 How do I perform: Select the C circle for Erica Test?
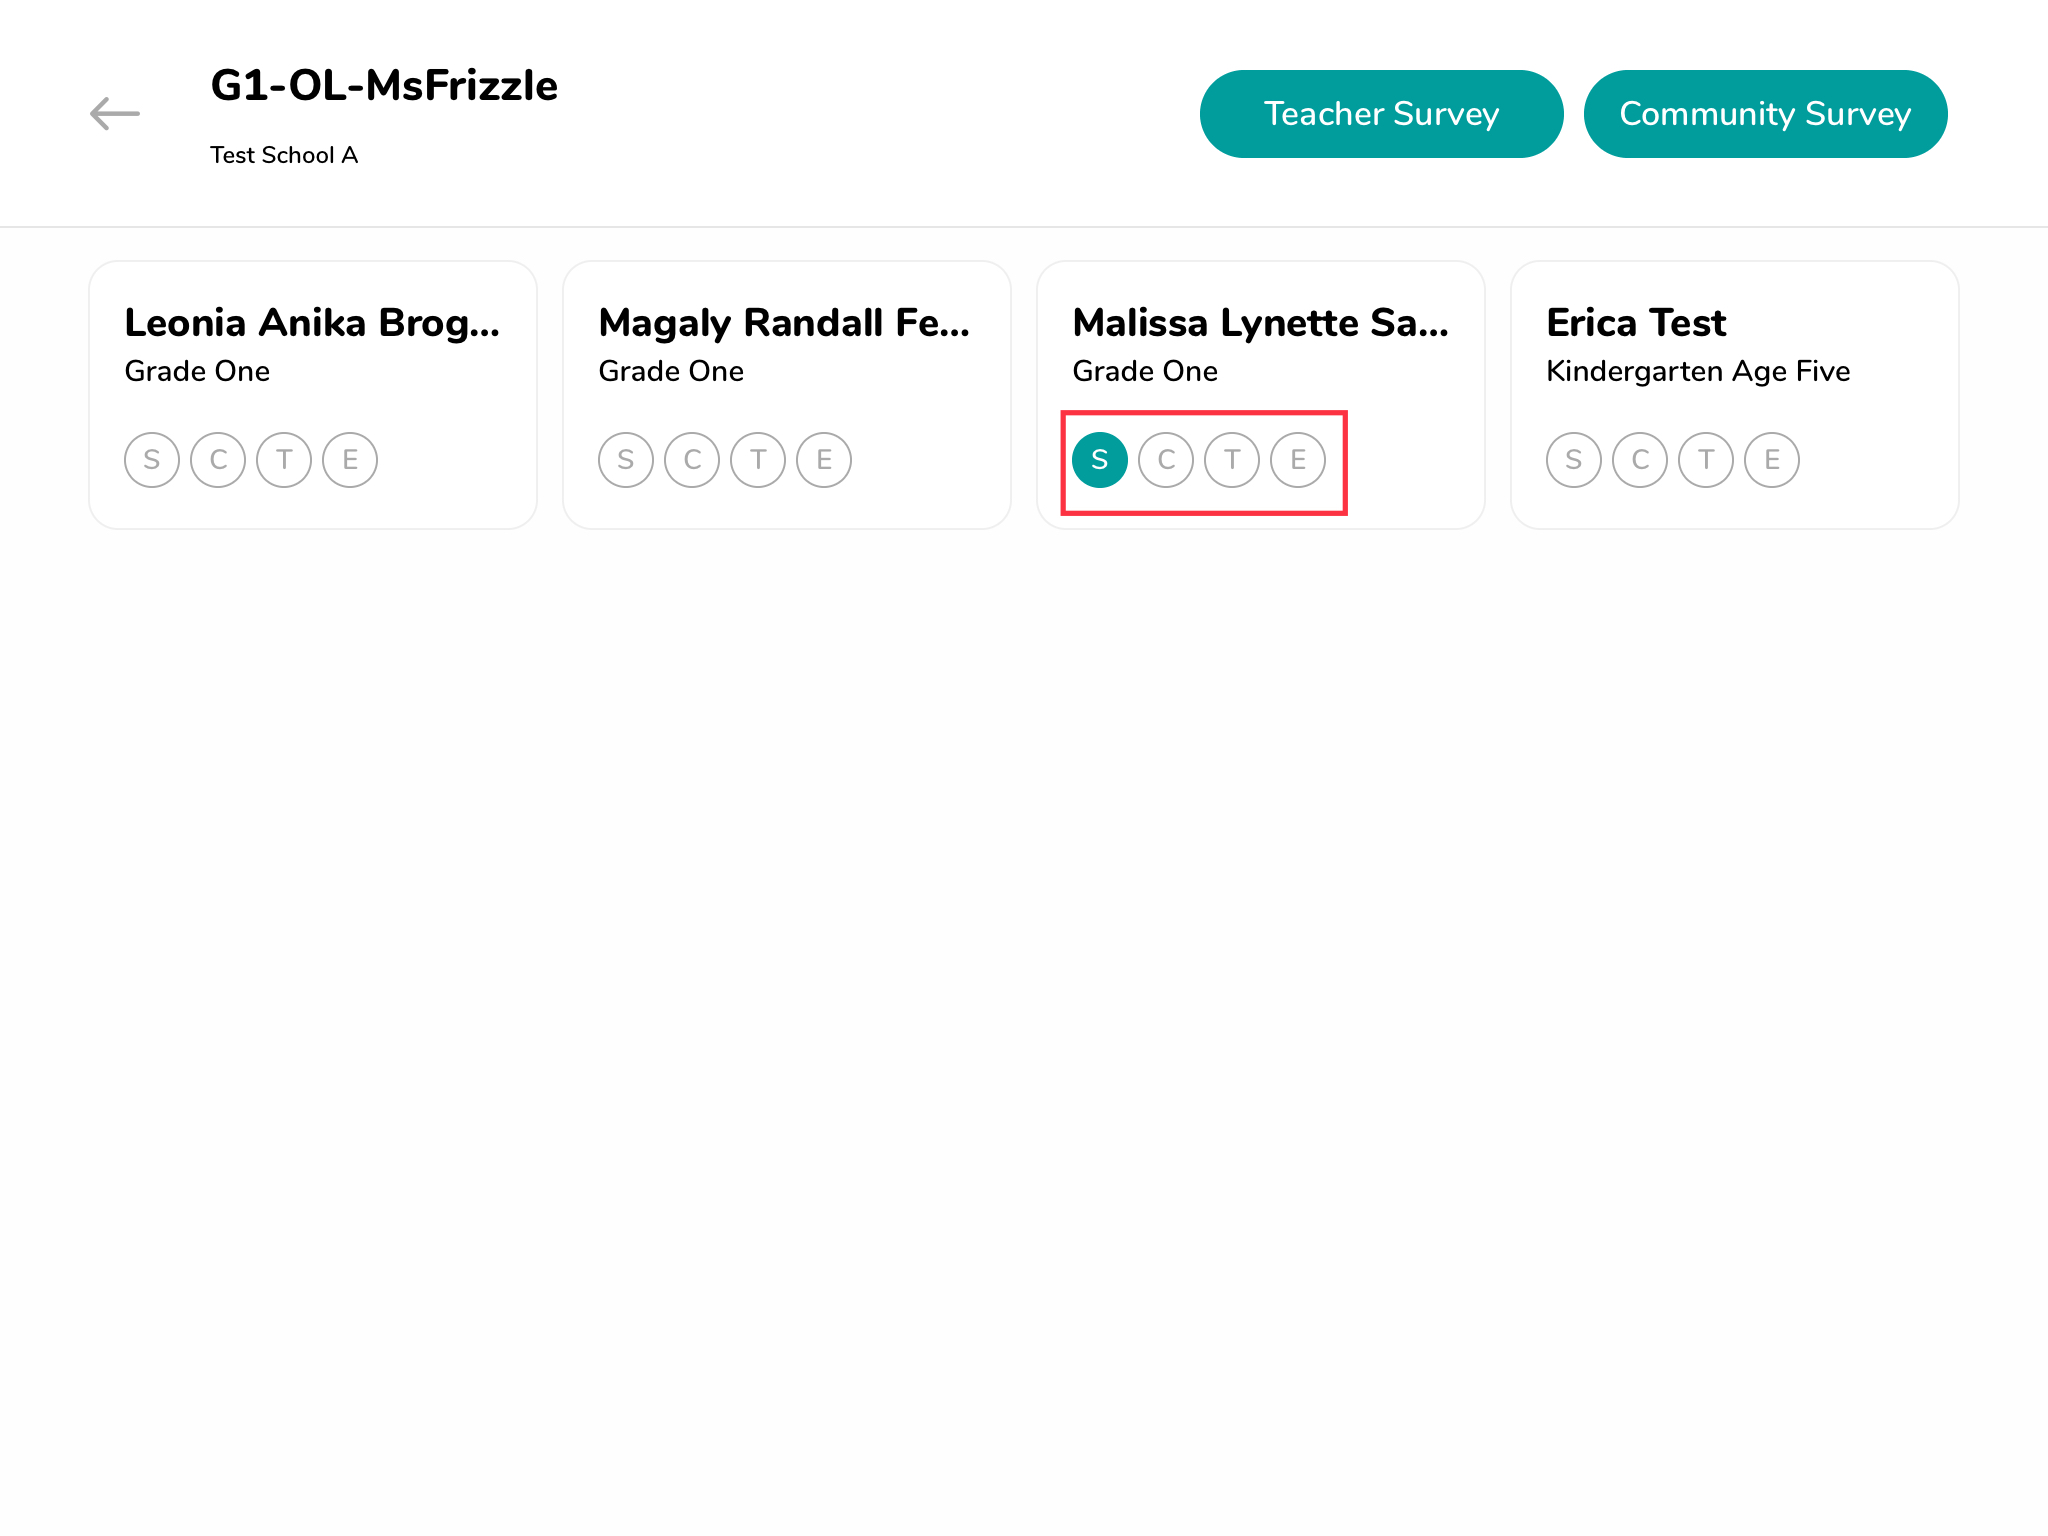[1640, 460]
